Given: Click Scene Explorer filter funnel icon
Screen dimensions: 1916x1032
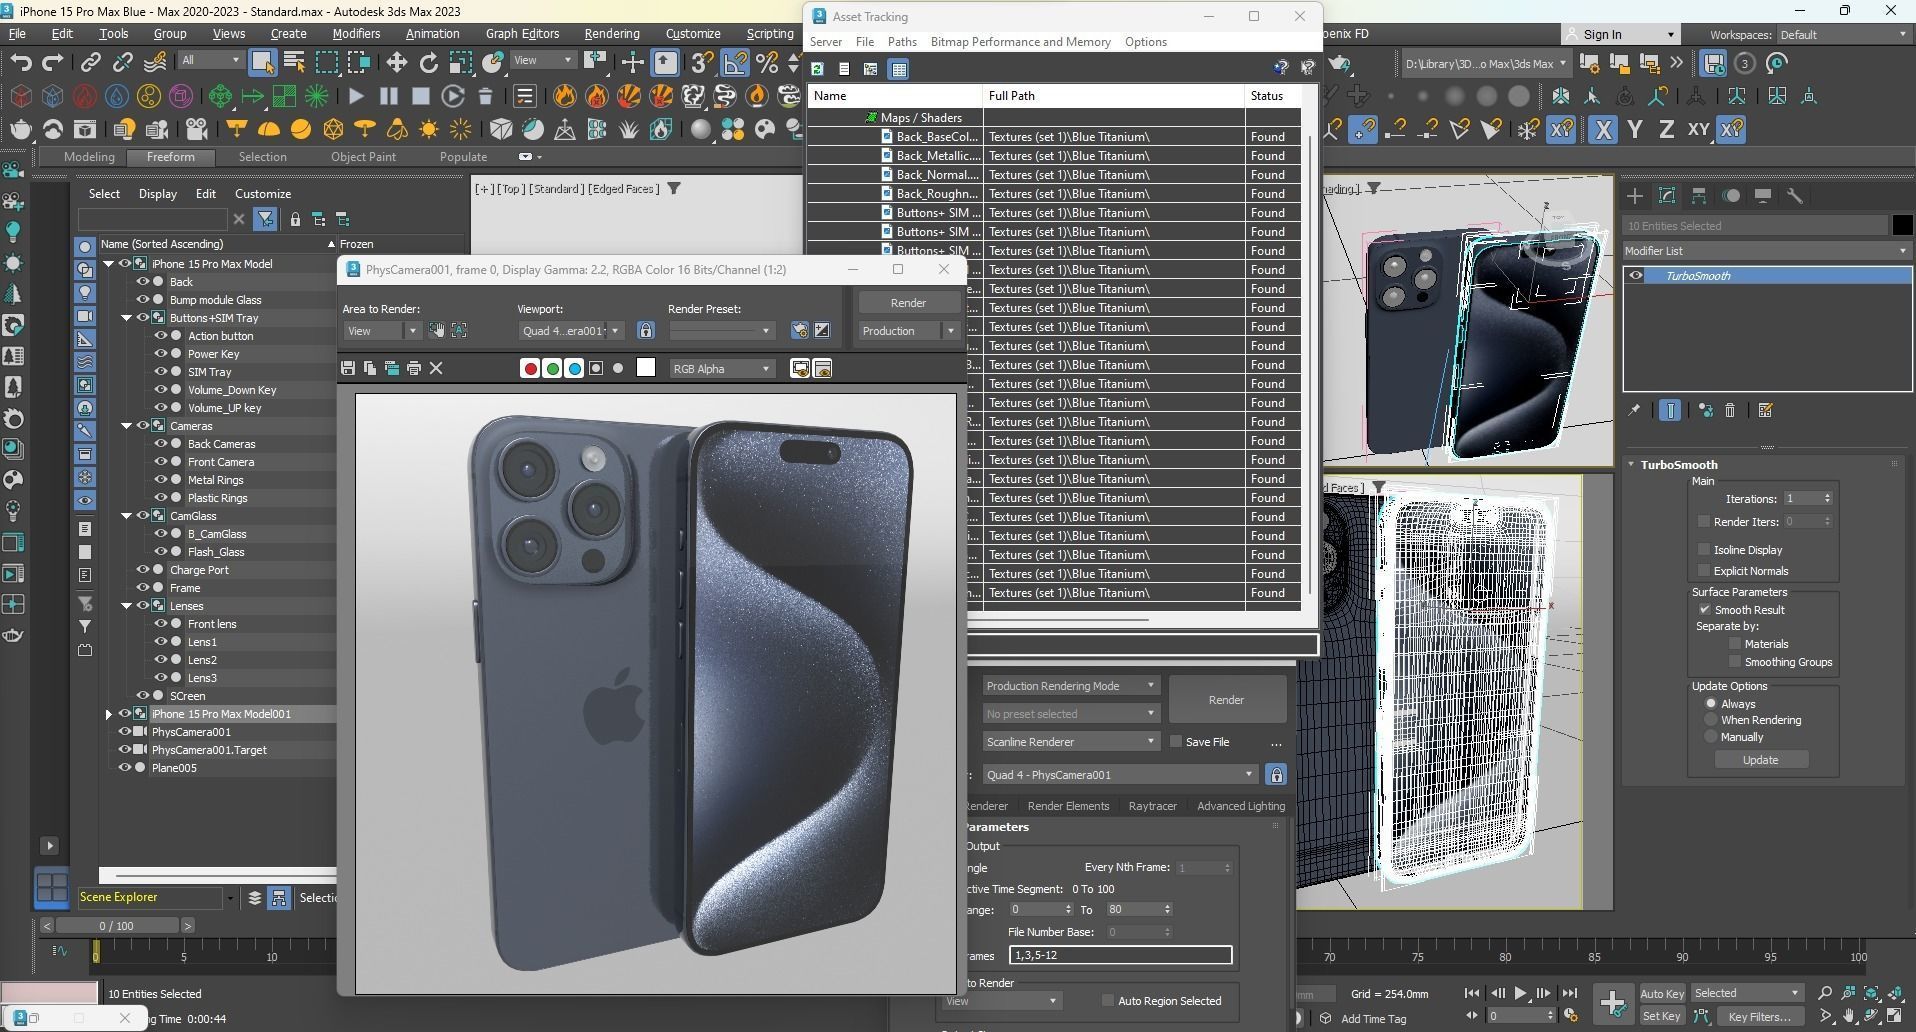Looking at the screenshot, I should click(x=265, y=219).
